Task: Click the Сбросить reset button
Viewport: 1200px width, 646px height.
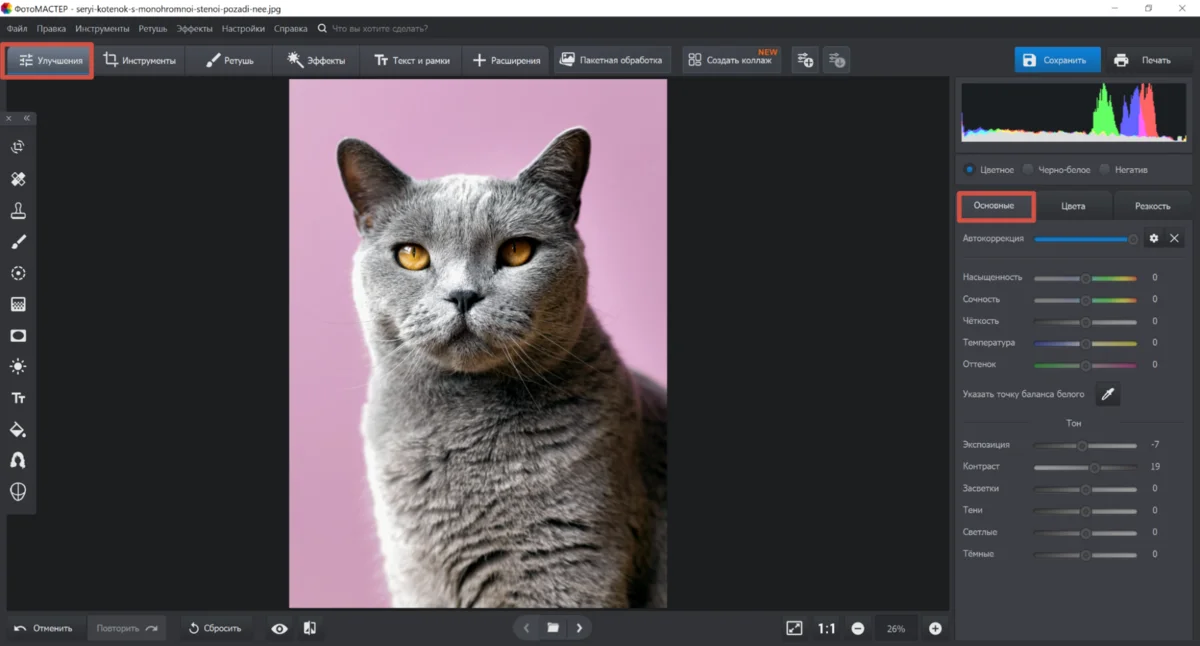Action: pyautogui.click(x=215, y=628)
